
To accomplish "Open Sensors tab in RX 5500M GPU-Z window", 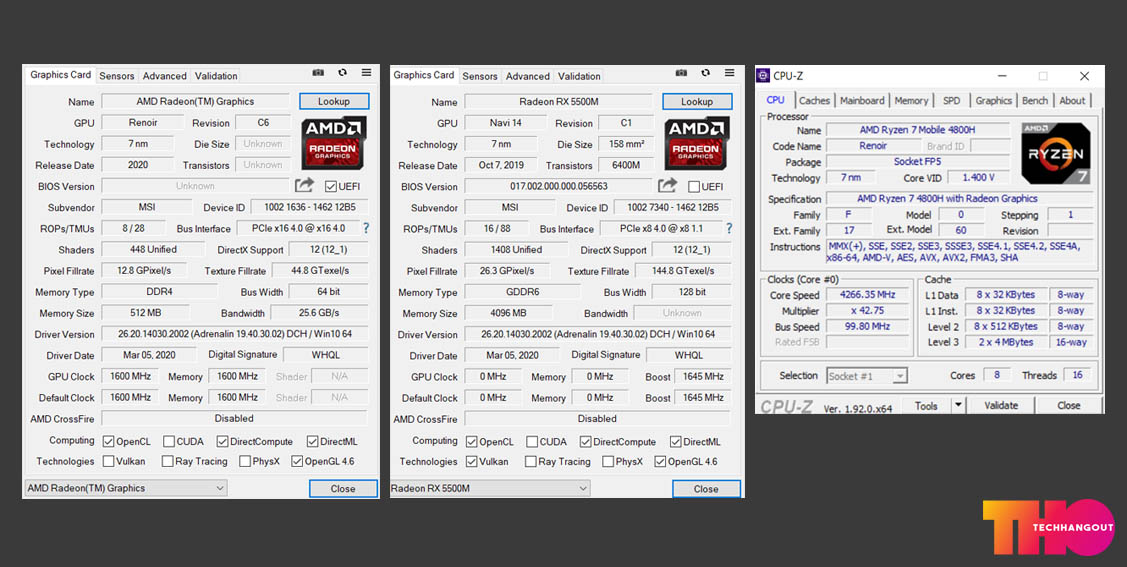I will (x=479, y=75).
